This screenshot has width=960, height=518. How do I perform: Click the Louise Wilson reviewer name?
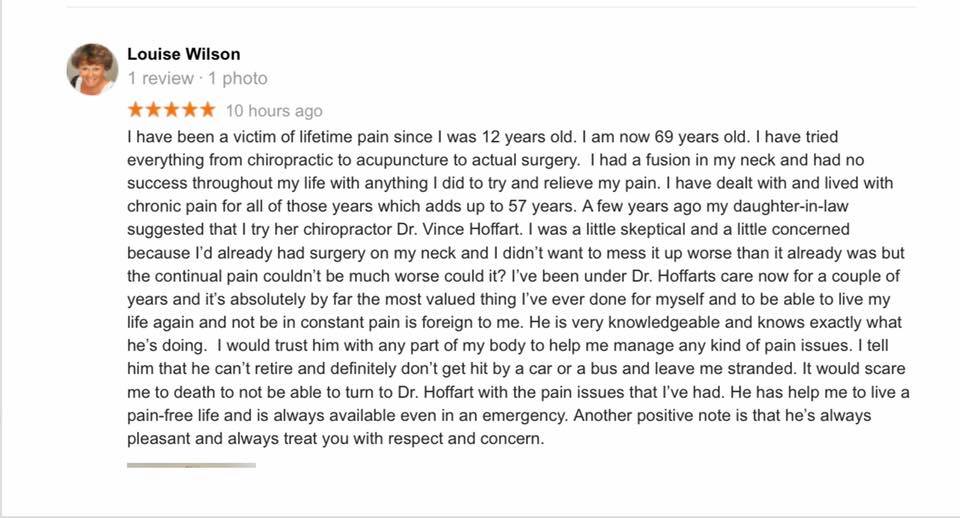pyautogui.click(x=184, y=54)
